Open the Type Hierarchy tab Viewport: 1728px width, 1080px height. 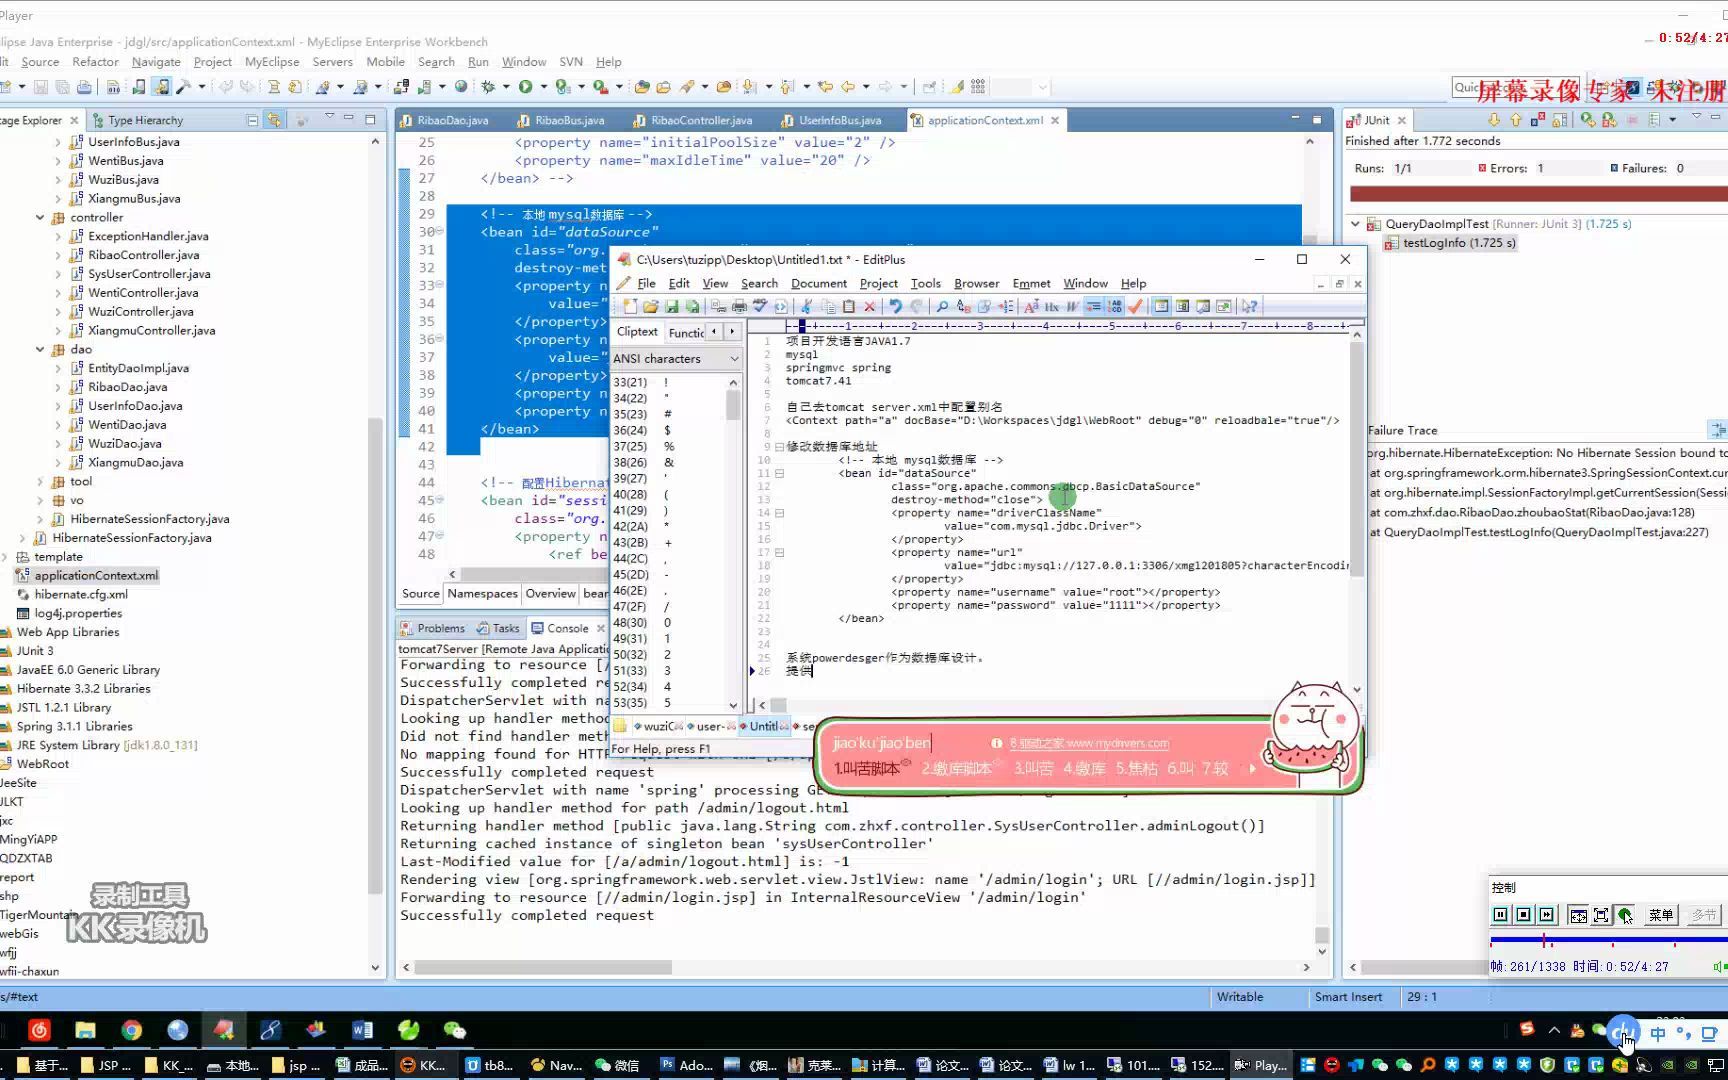(137, 120)
